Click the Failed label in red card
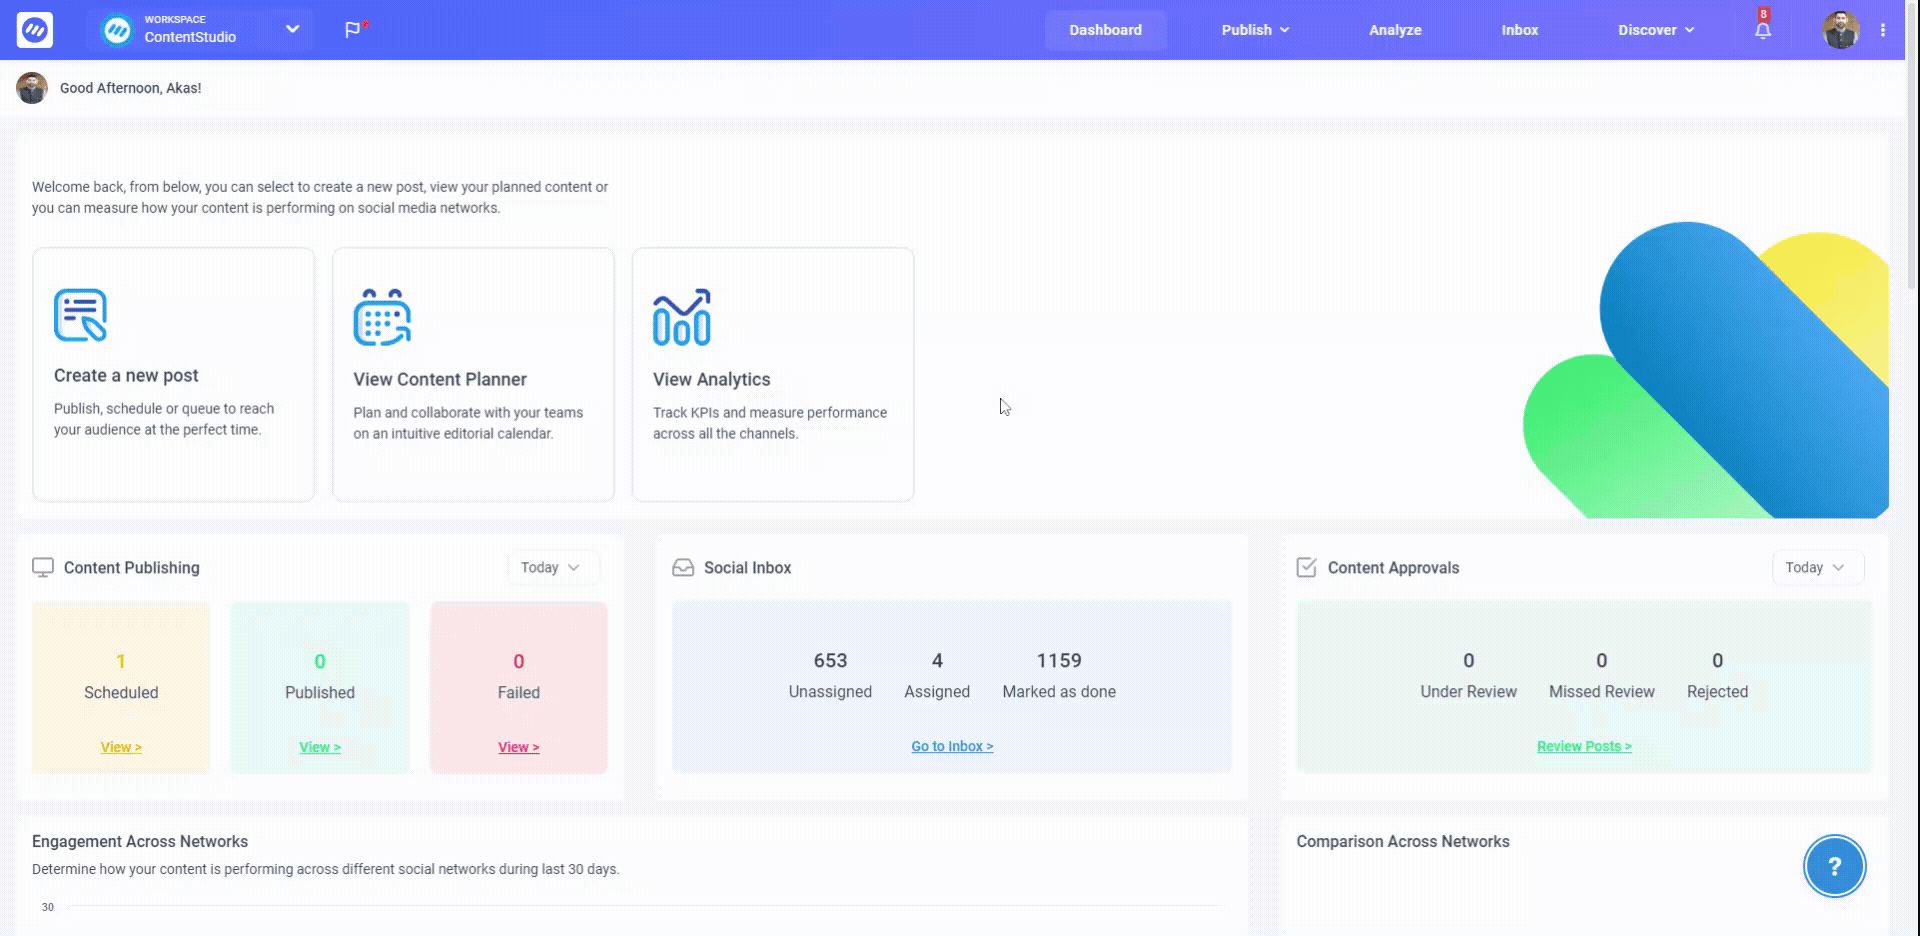 pos(519,692)
